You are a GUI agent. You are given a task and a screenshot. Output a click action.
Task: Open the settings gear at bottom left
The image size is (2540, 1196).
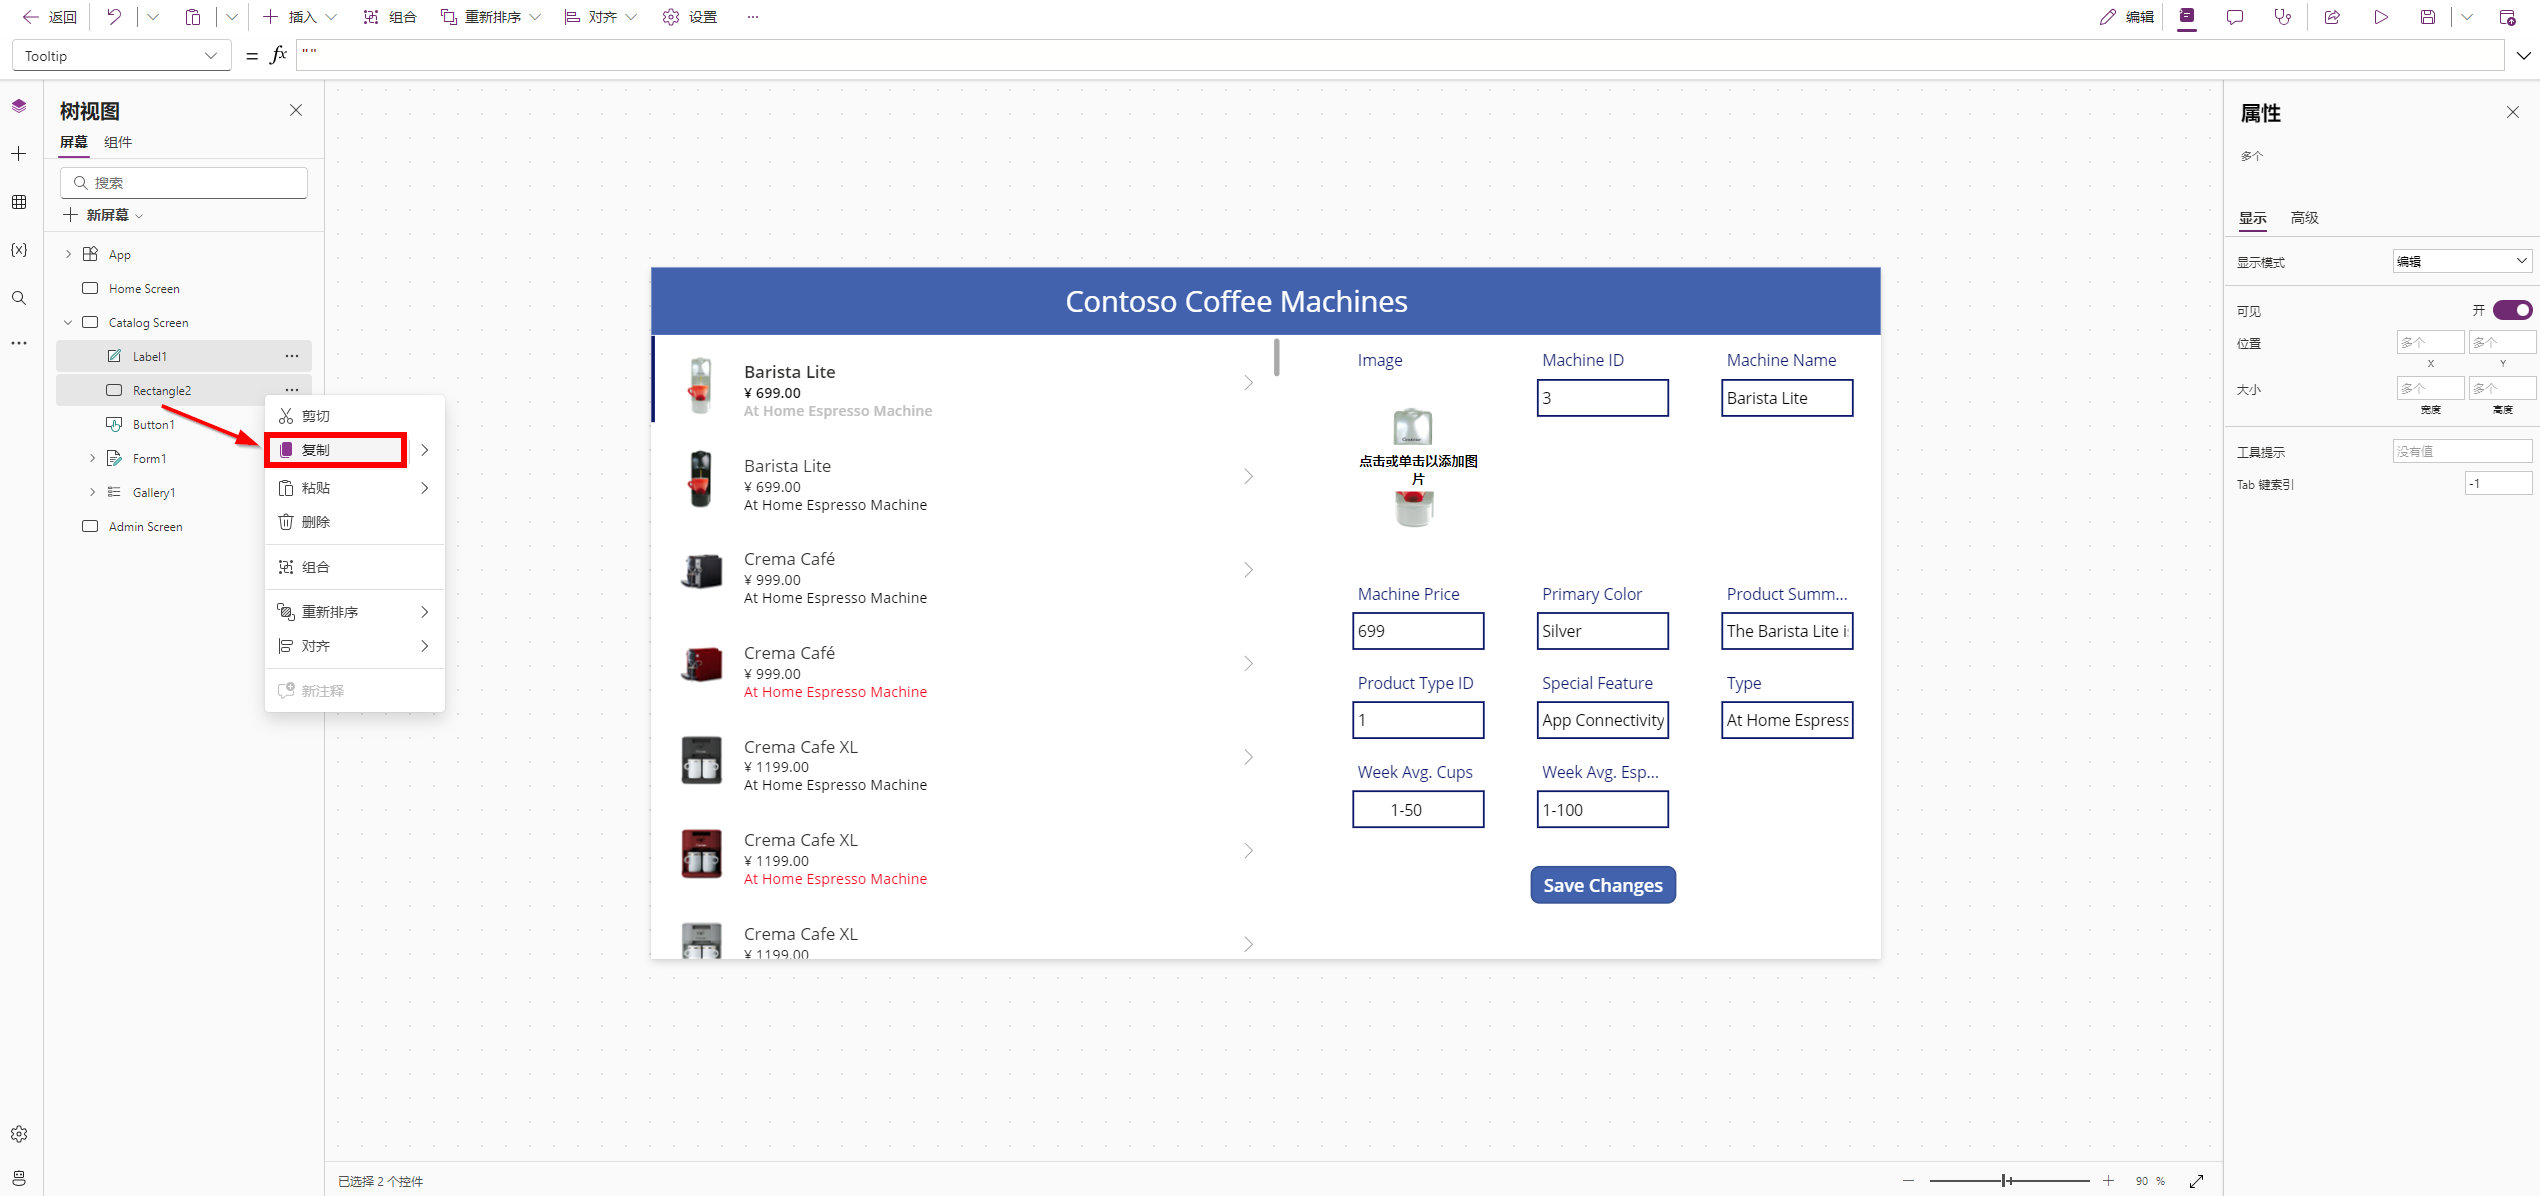pyautogui.click(x=19, y=1134)
